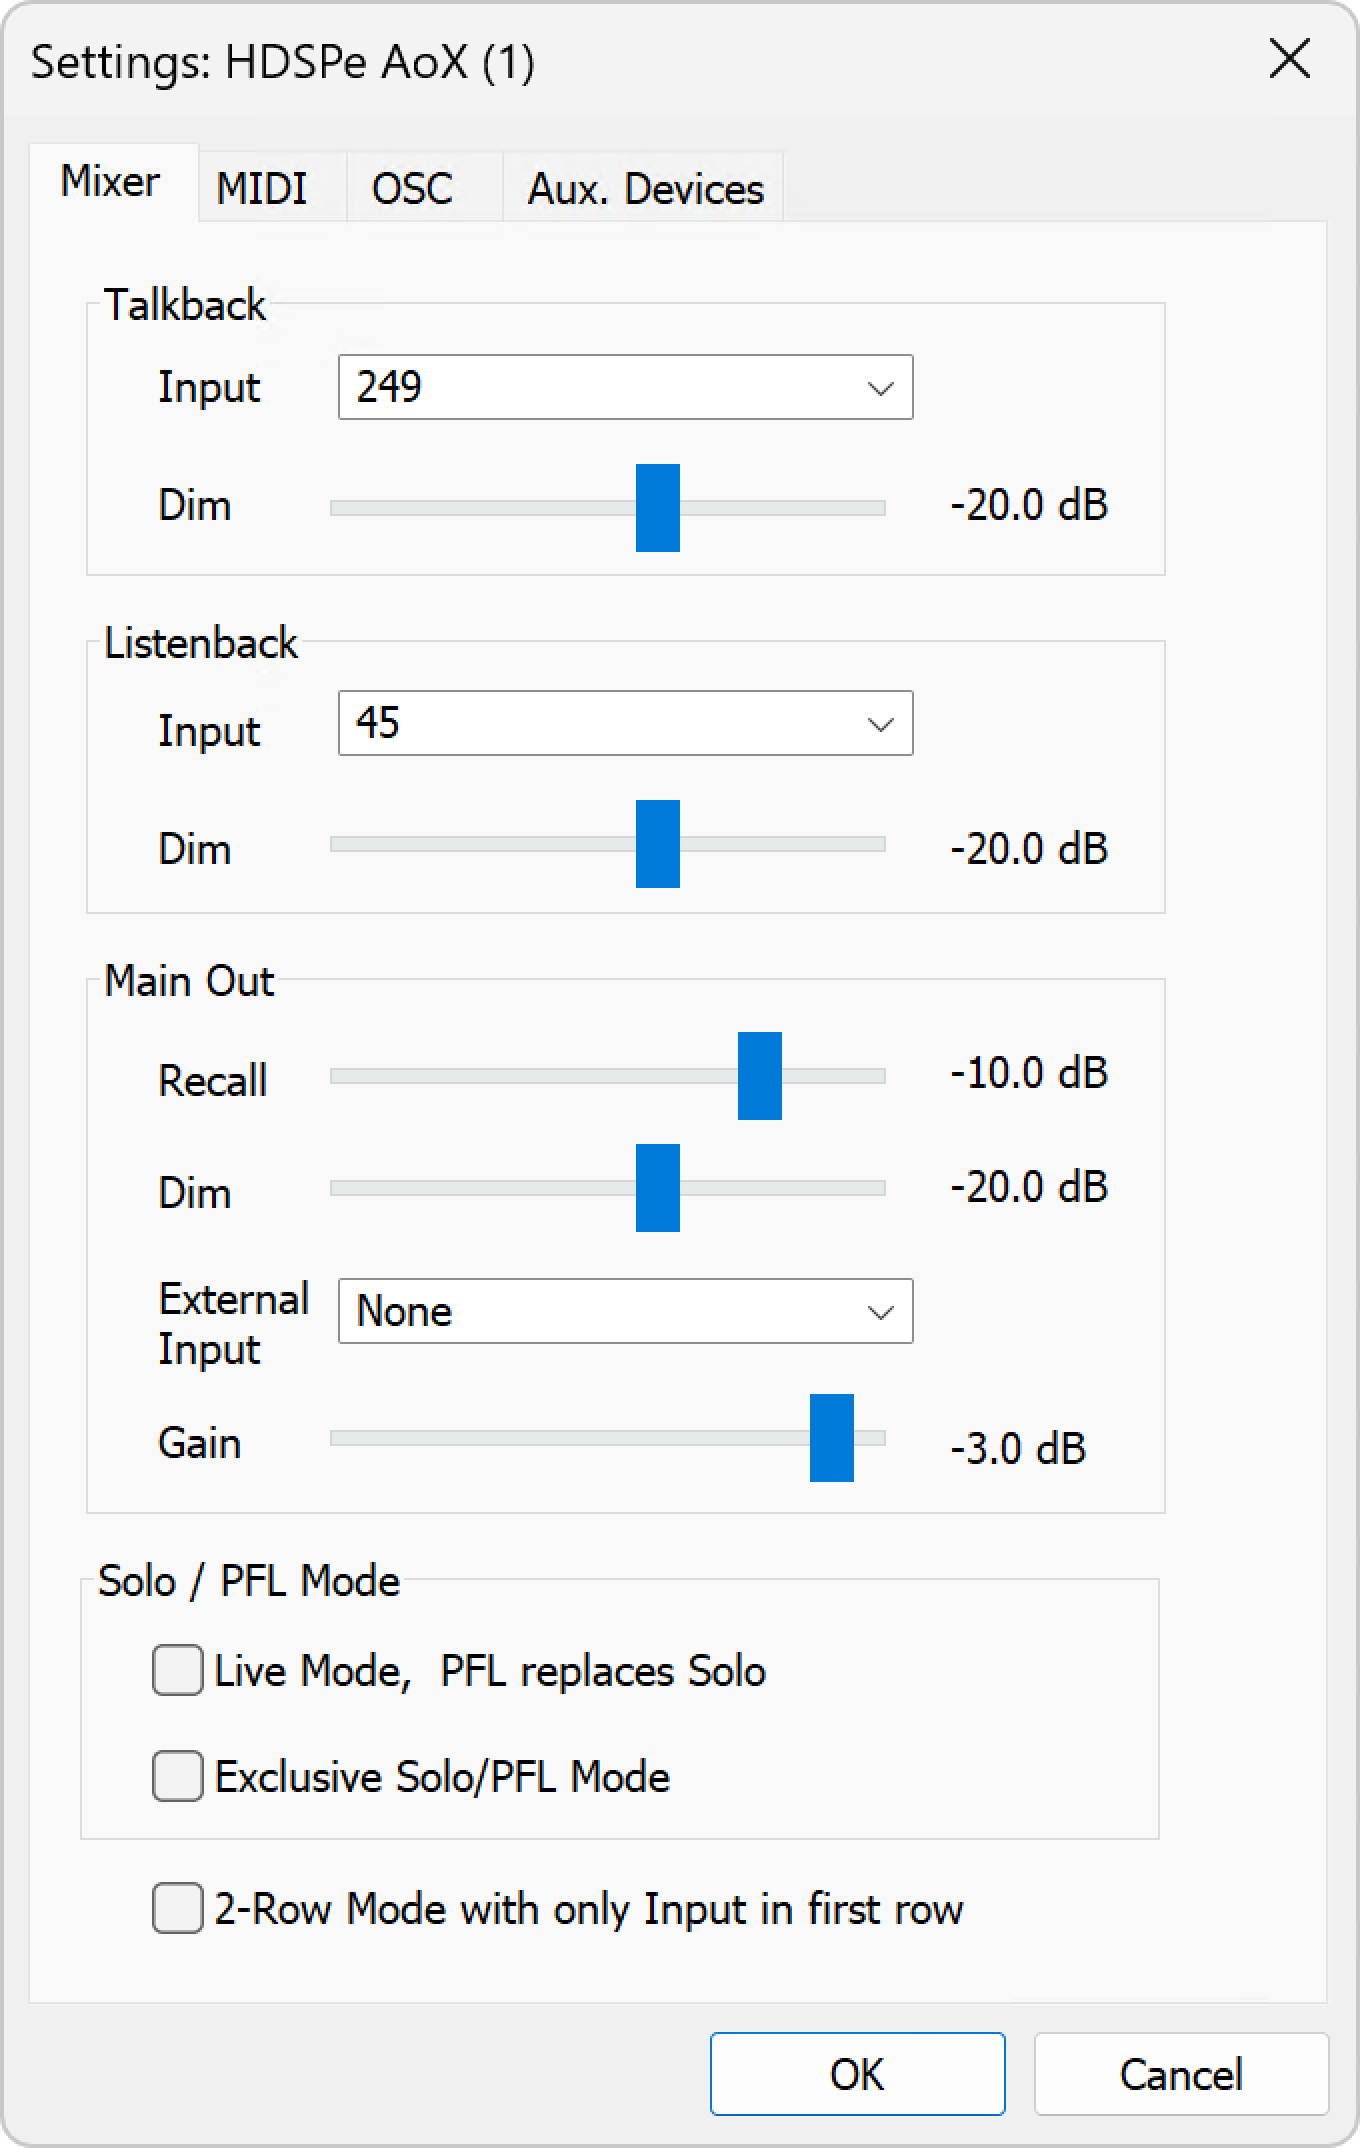
Task: Enable Live Mode, PFL replaces Solo
Action: (178, 1671)
